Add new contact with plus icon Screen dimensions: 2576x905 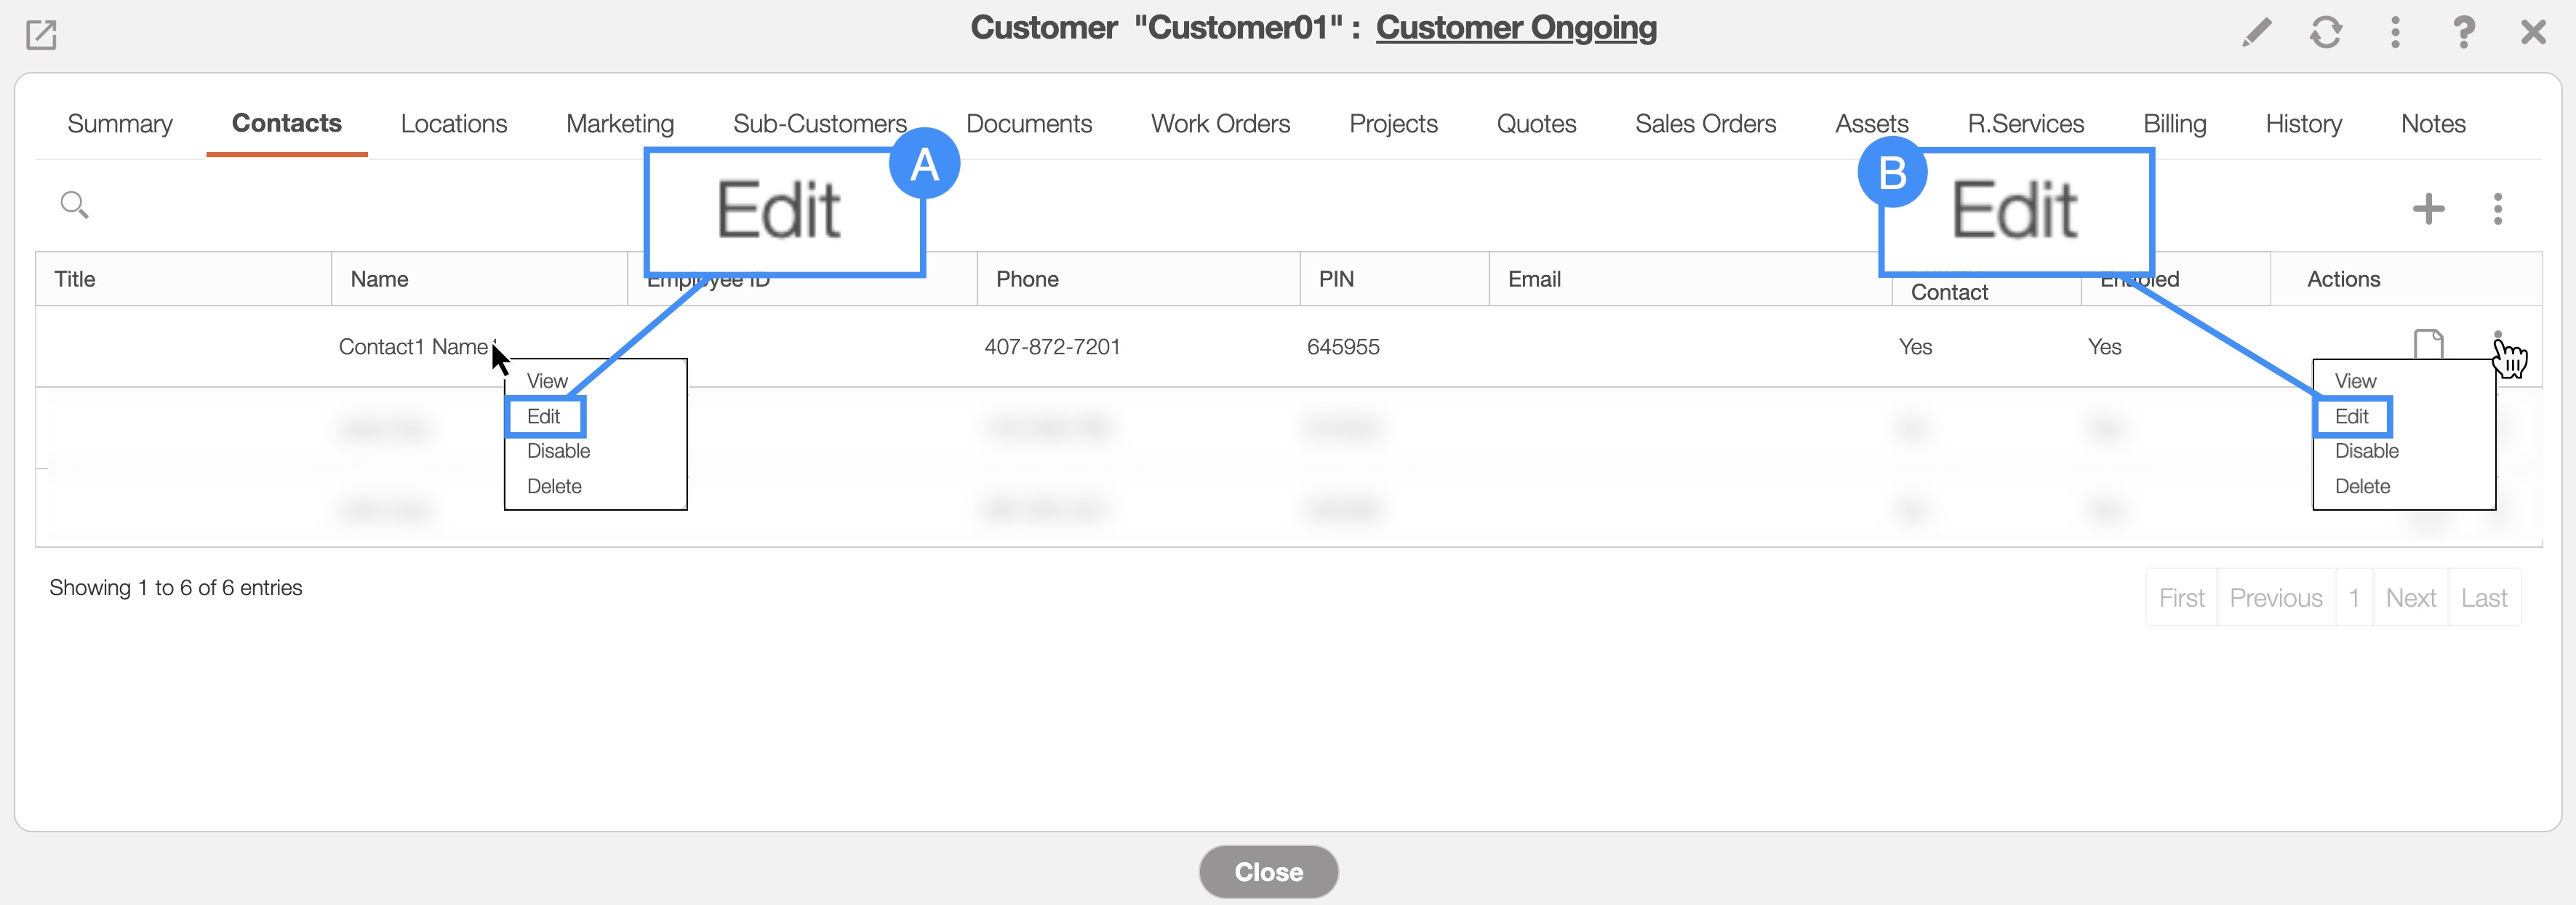[x=2428, y=209]
